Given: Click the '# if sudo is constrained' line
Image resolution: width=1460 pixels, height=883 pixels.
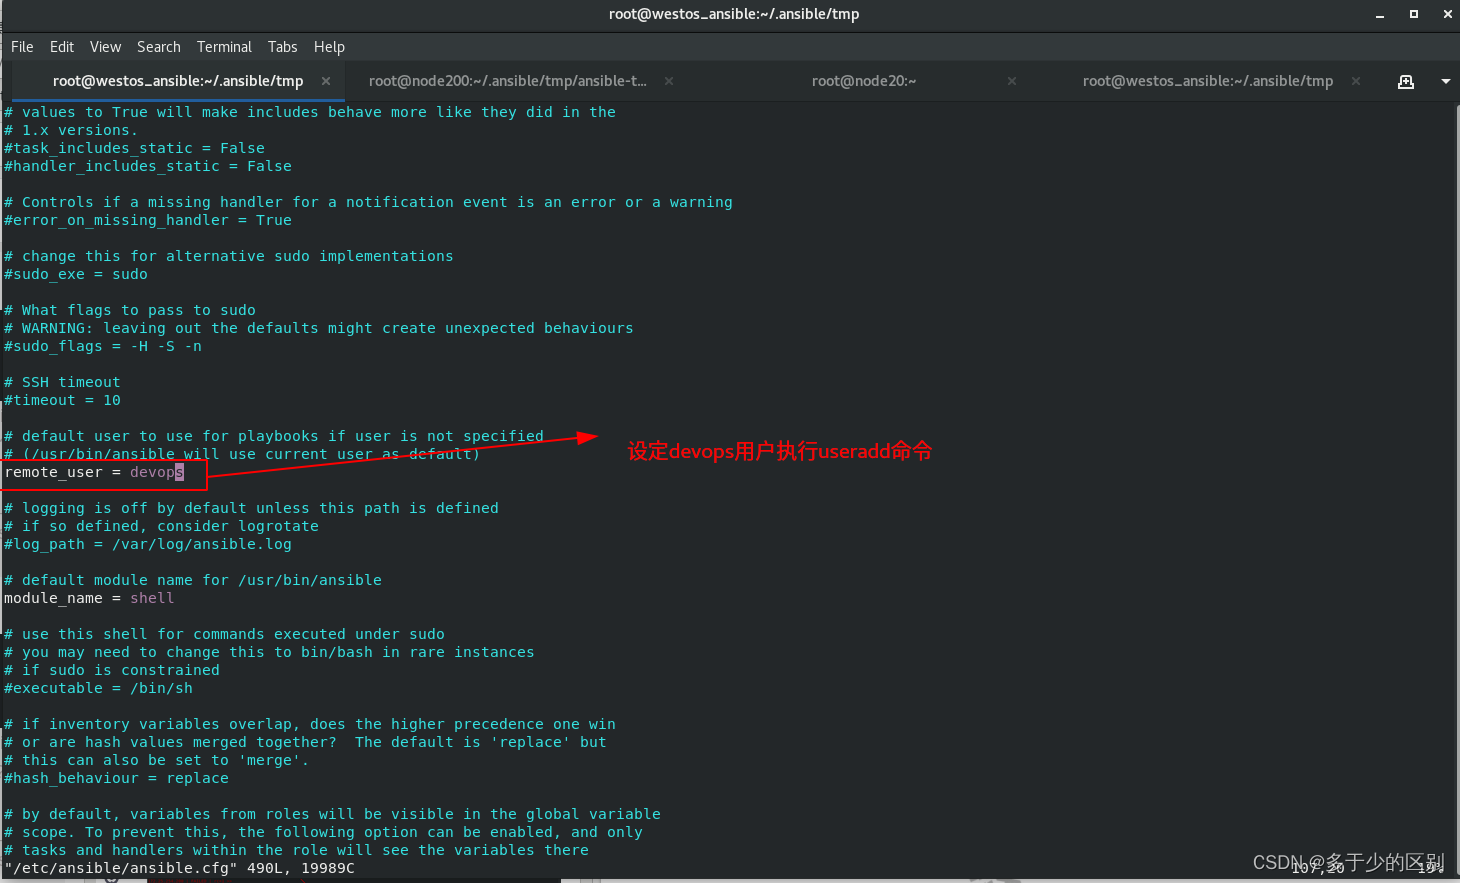Looking at the screenshot, I should click(x=112, y=670).
